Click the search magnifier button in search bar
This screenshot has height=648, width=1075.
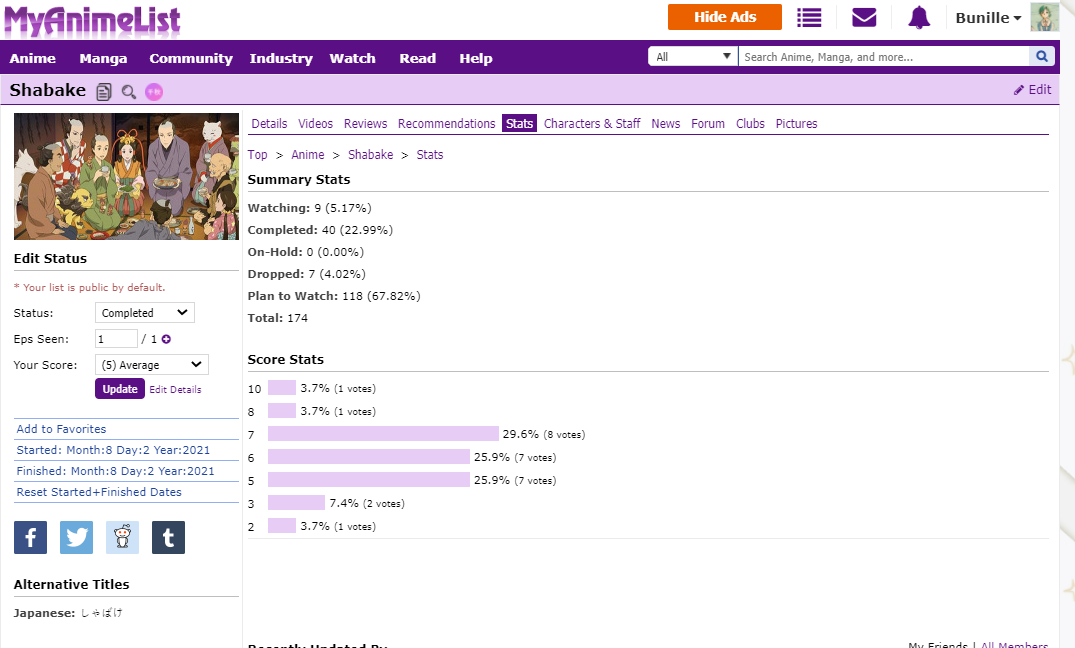click(x=1042, y=57)
